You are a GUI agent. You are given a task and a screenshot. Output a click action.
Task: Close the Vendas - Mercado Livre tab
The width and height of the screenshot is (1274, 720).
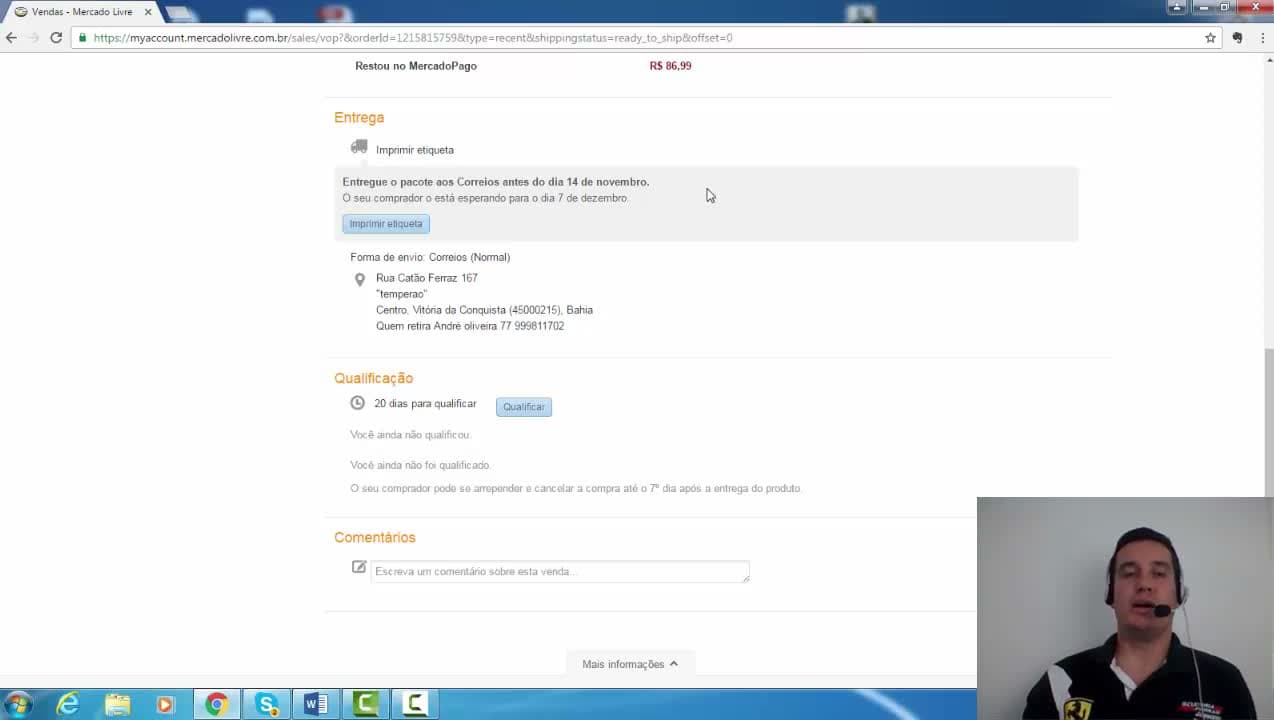148,12
